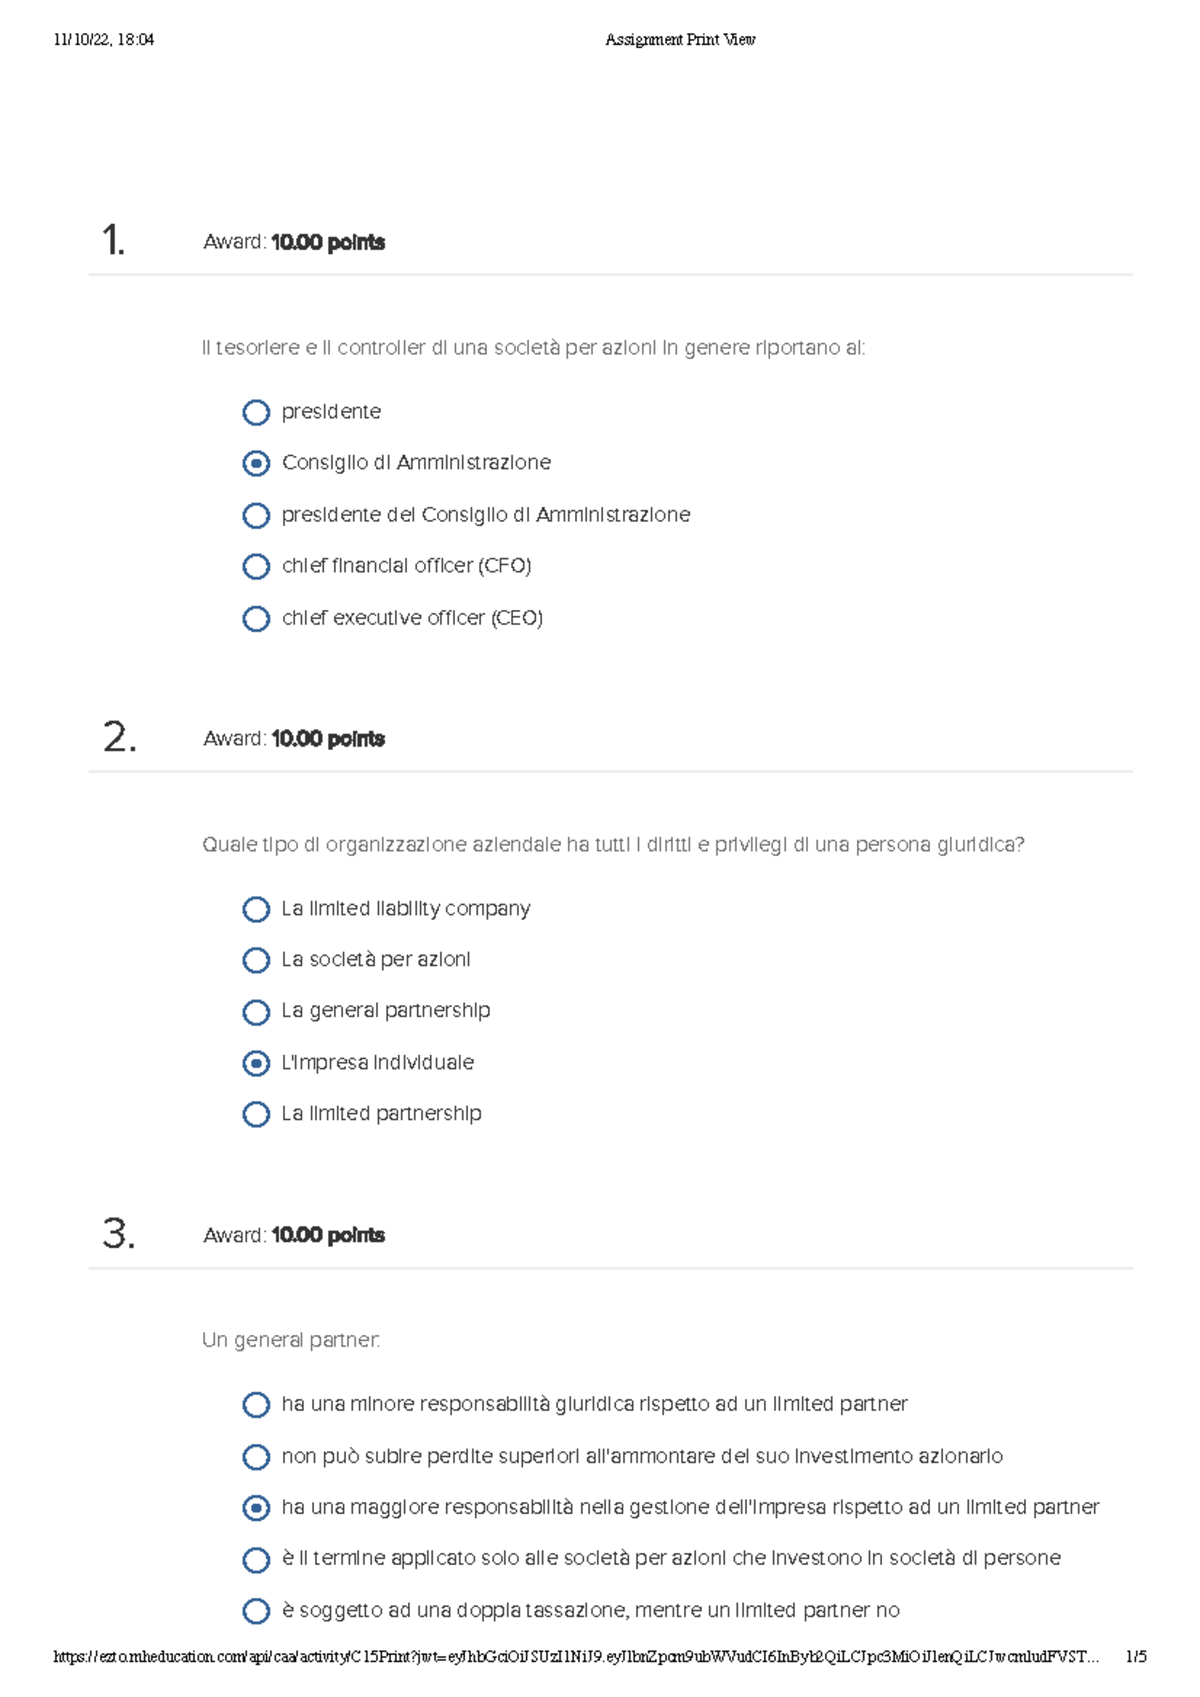Viewport: 1200px width, 1697px height.
Task: Select "chief executive officer (CEO)" radio button
Action: (256, 618)
